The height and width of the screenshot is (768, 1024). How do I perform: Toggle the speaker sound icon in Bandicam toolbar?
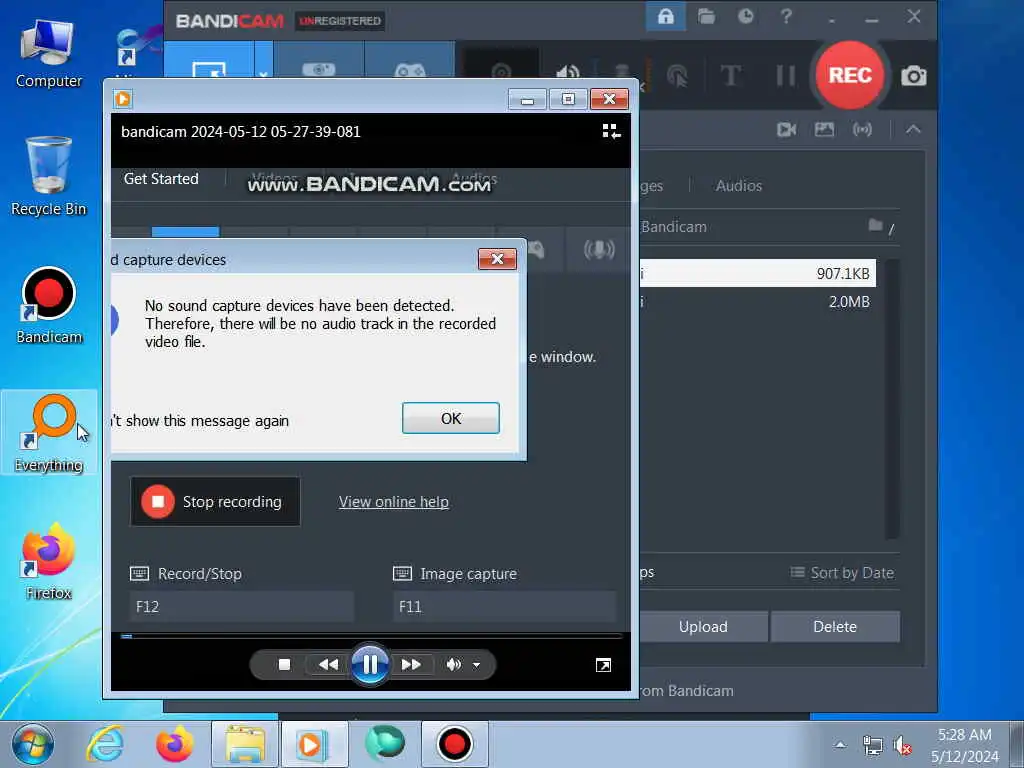(x=567, y=74)
